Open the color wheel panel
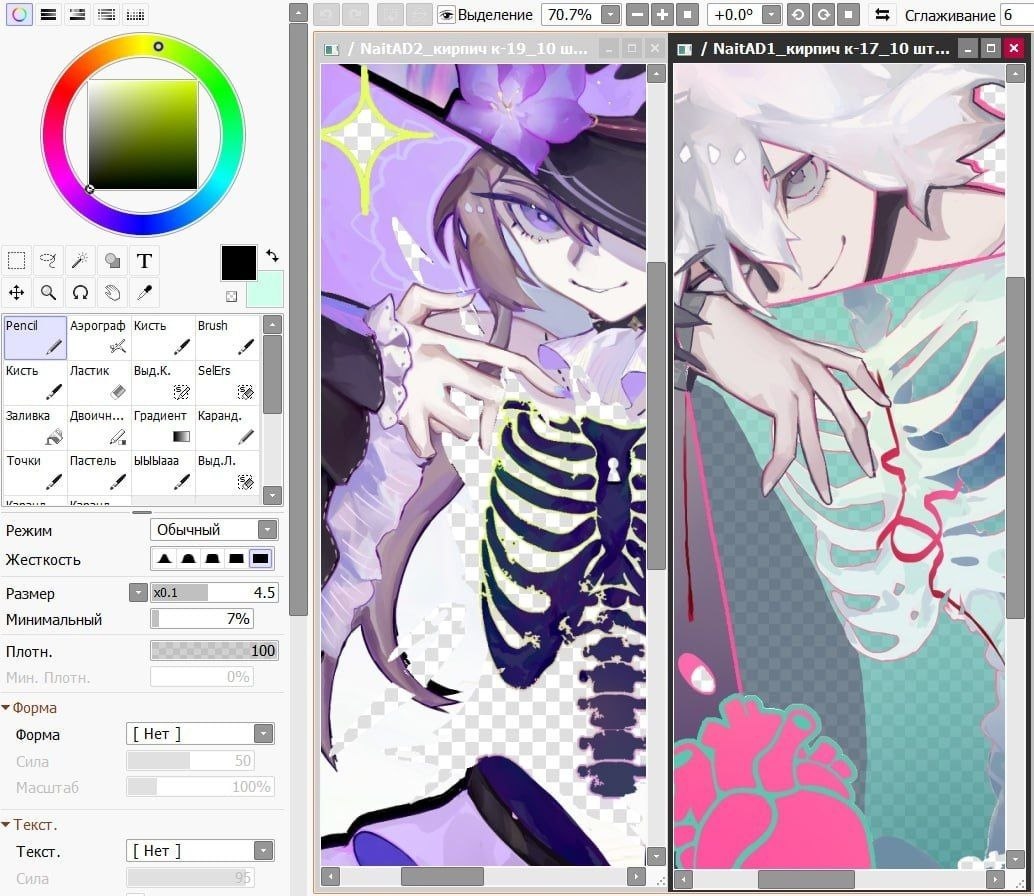Image resolution: width=1034 pixels, height=896 pixels. click(19, 15)
